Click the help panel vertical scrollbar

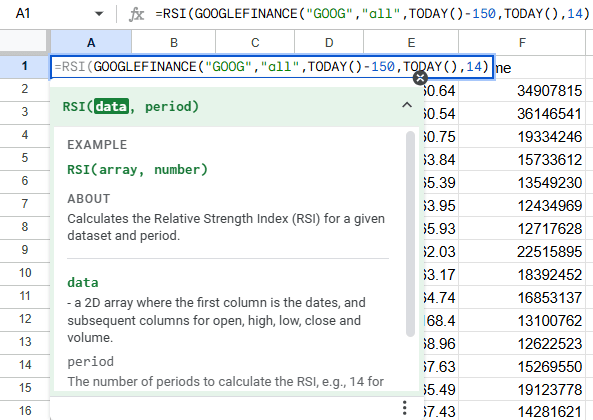pos(410,234)
